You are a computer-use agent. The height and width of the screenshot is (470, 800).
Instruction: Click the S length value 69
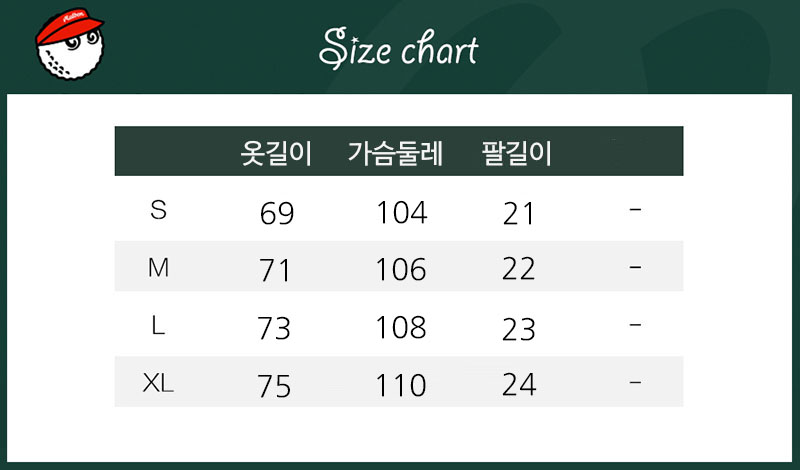click(x=276, y=213)
